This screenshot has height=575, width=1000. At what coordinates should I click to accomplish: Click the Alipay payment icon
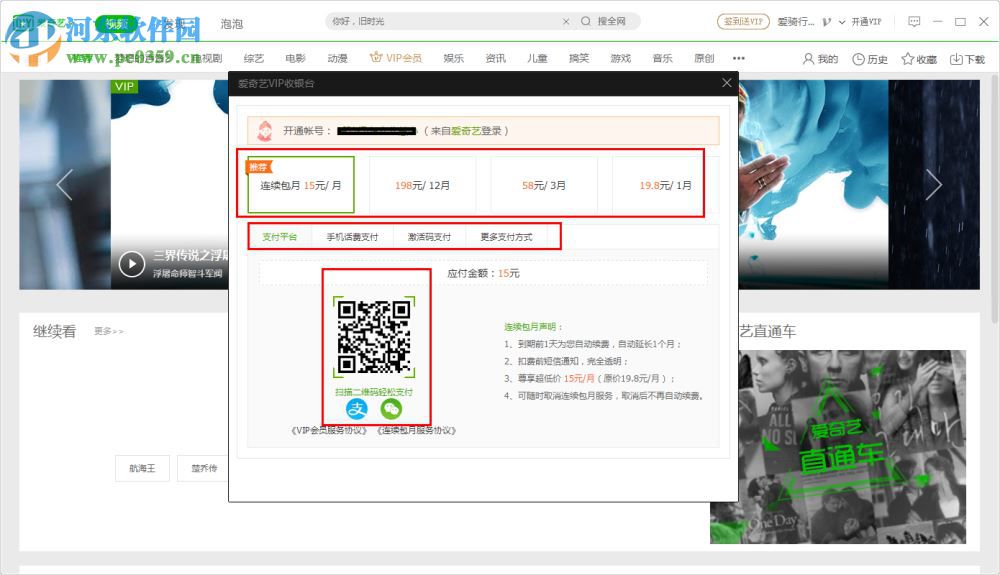click(x=357, y=409)
